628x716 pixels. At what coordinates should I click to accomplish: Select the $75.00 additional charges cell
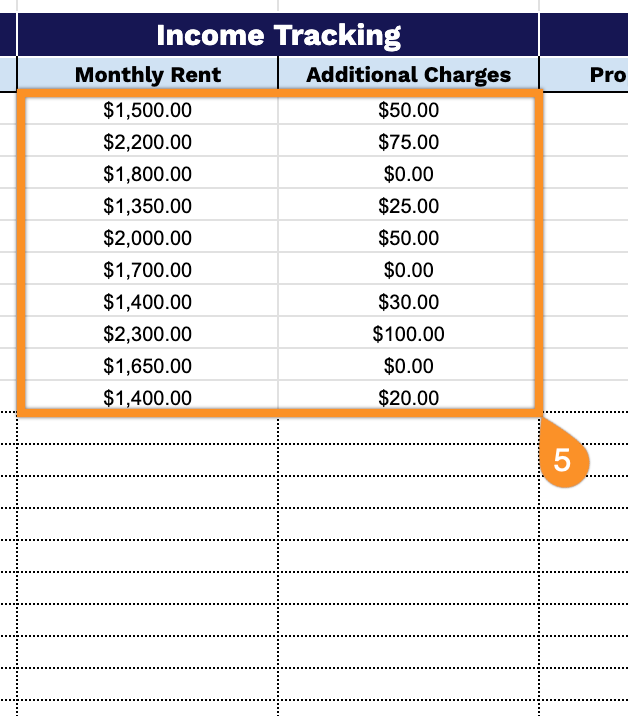click(408, 142)
